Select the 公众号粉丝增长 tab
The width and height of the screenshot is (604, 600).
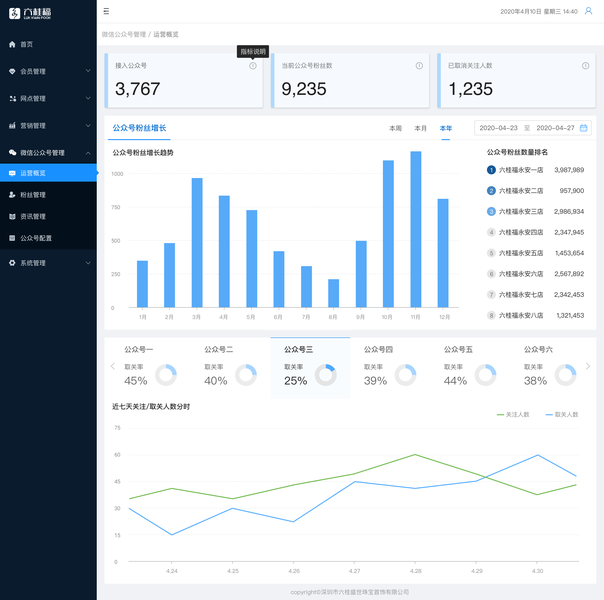click(139, 128)
